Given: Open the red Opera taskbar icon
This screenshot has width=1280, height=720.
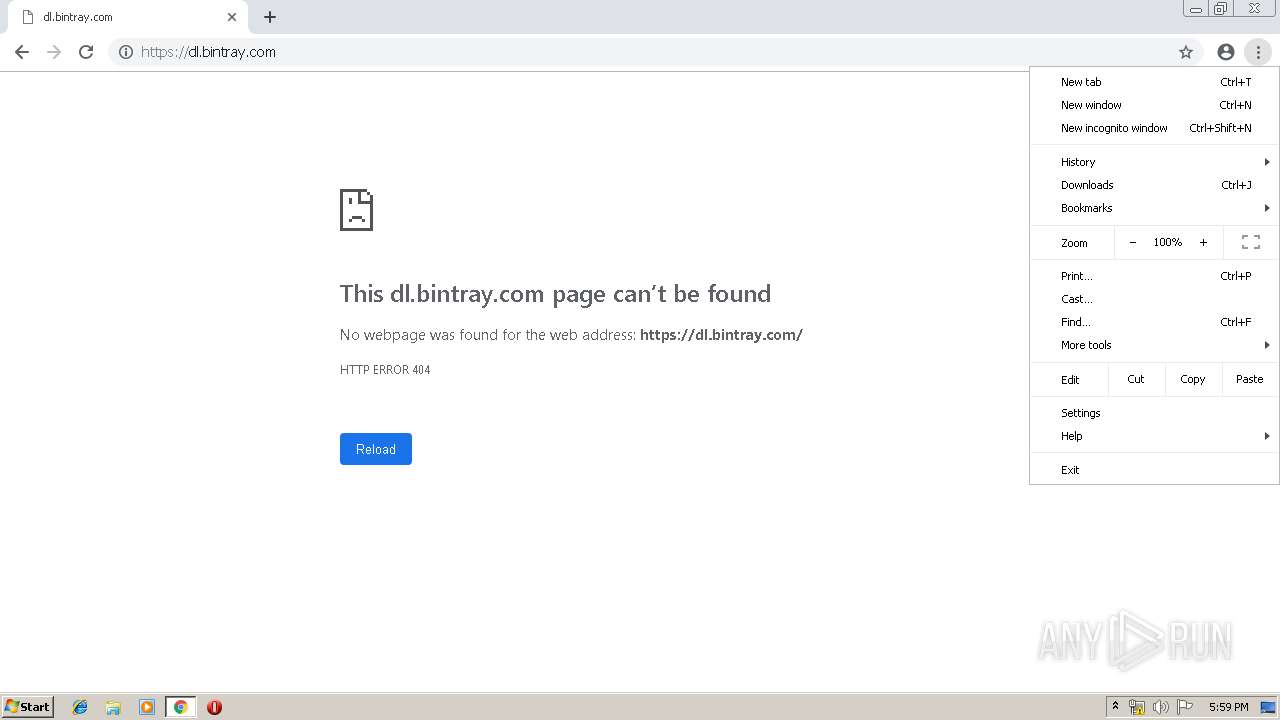Looking at the screenshot, I should [214, 707].
